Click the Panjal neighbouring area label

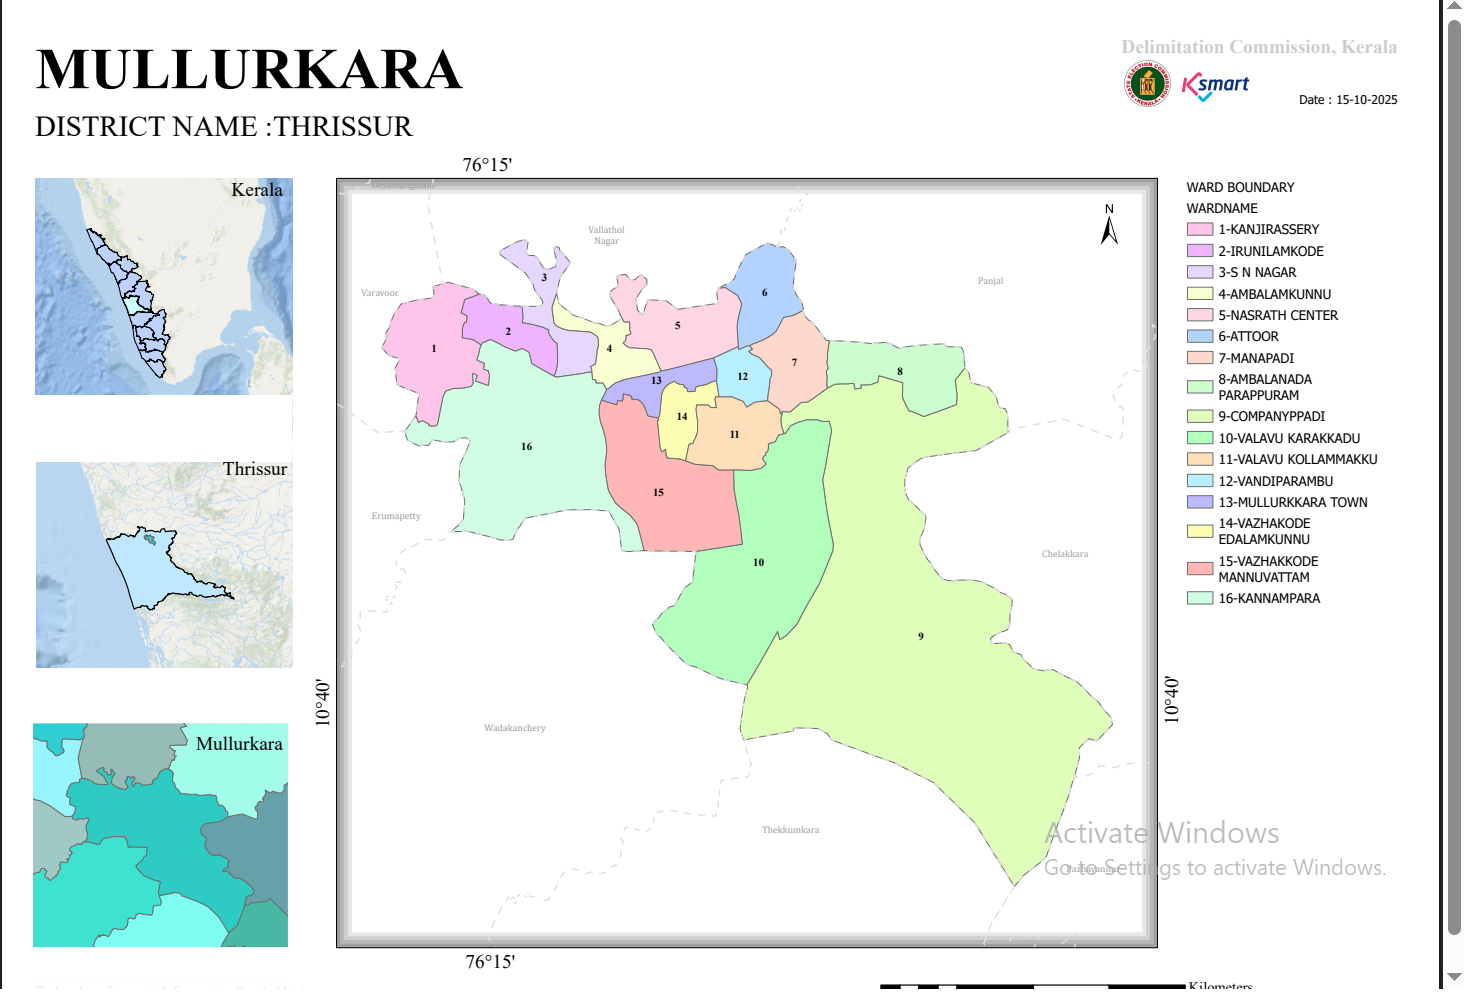(x=990, y=281)
